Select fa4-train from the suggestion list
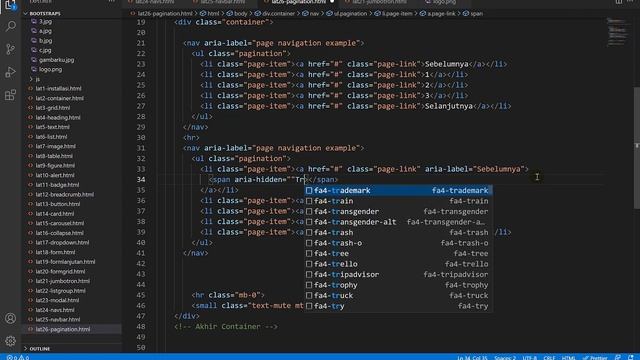 [398, 201]
